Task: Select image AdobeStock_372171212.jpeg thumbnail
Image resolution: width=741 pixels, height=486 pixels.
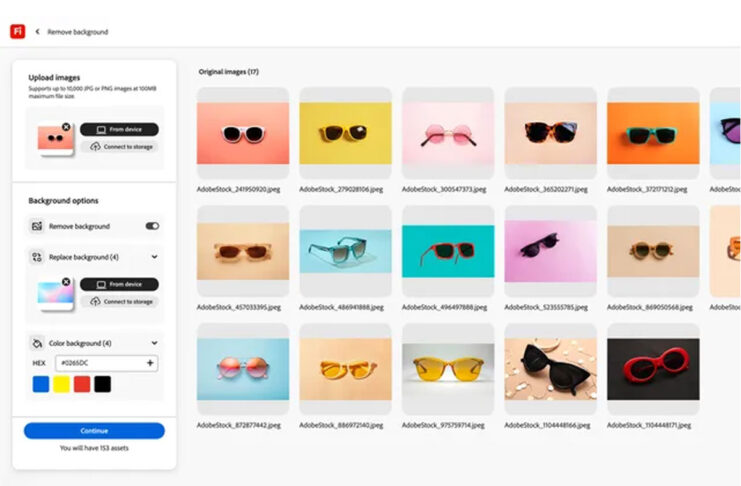Action: [x=653, y=133]
